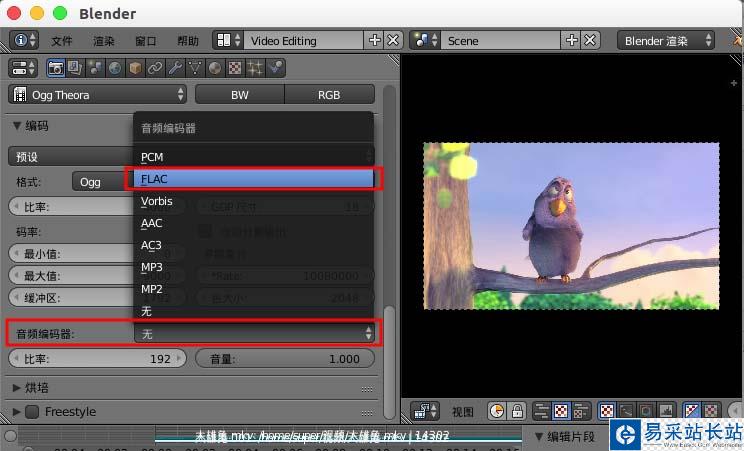The image size is (744, 451).
Task: Toggle Color and Alpha channel display
Action: tap(691, 411)
